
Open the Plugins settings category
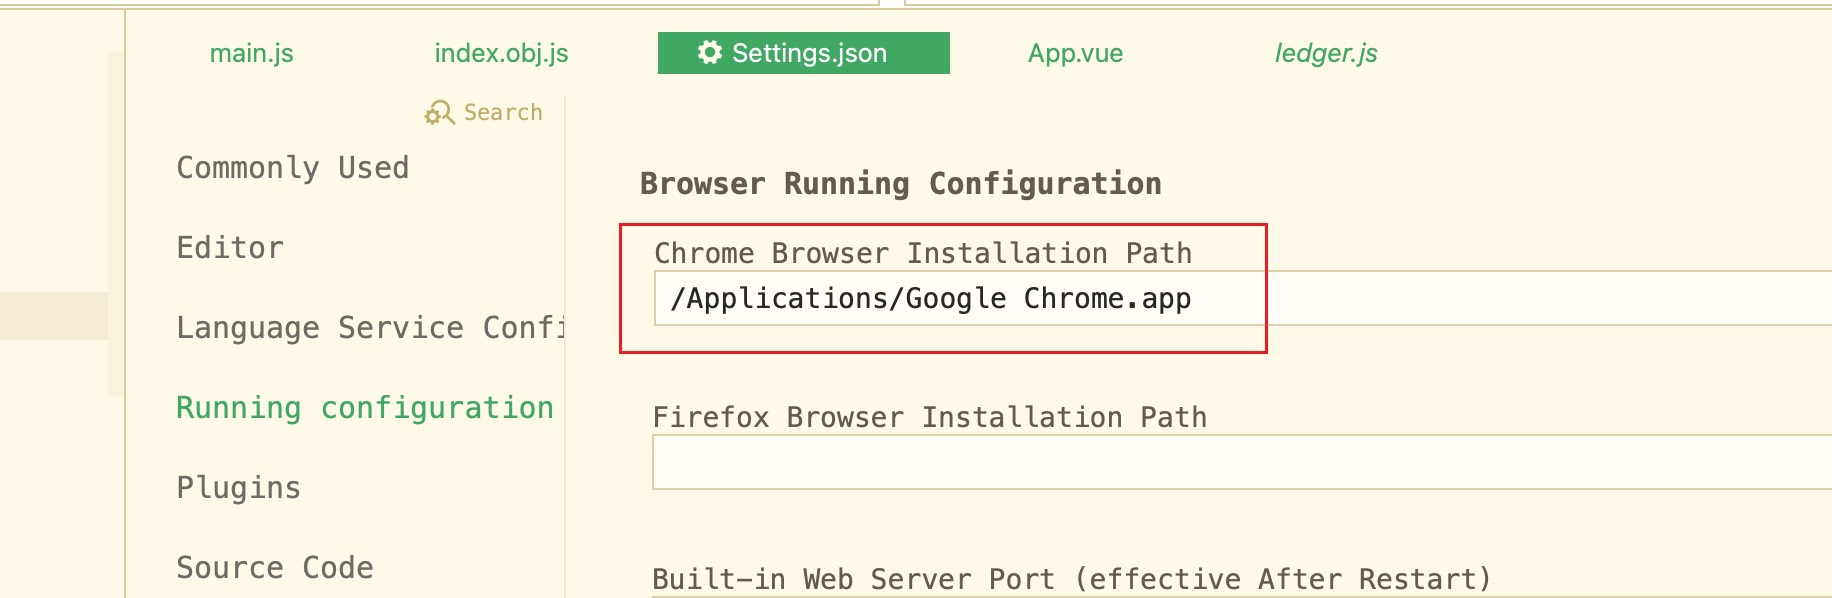click(238, 487)
